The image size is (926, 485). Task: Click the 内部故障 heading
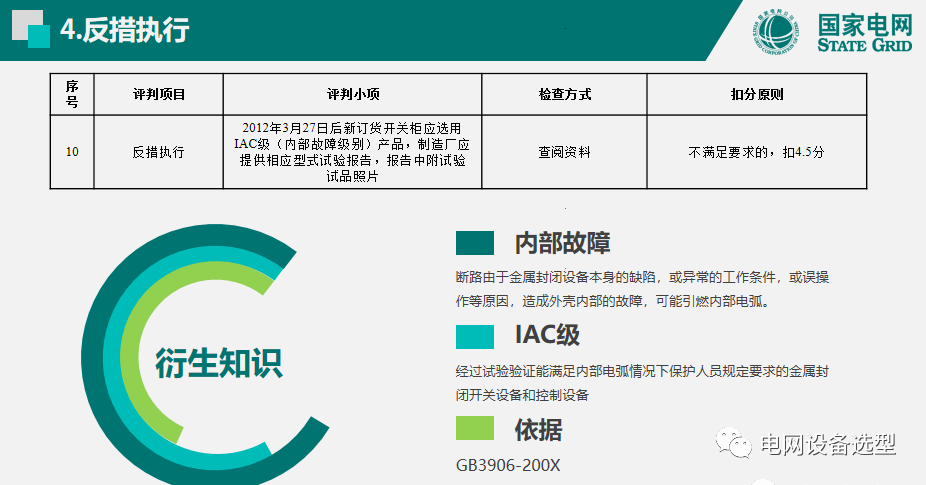pyautogui.click(x=562, y=243)
